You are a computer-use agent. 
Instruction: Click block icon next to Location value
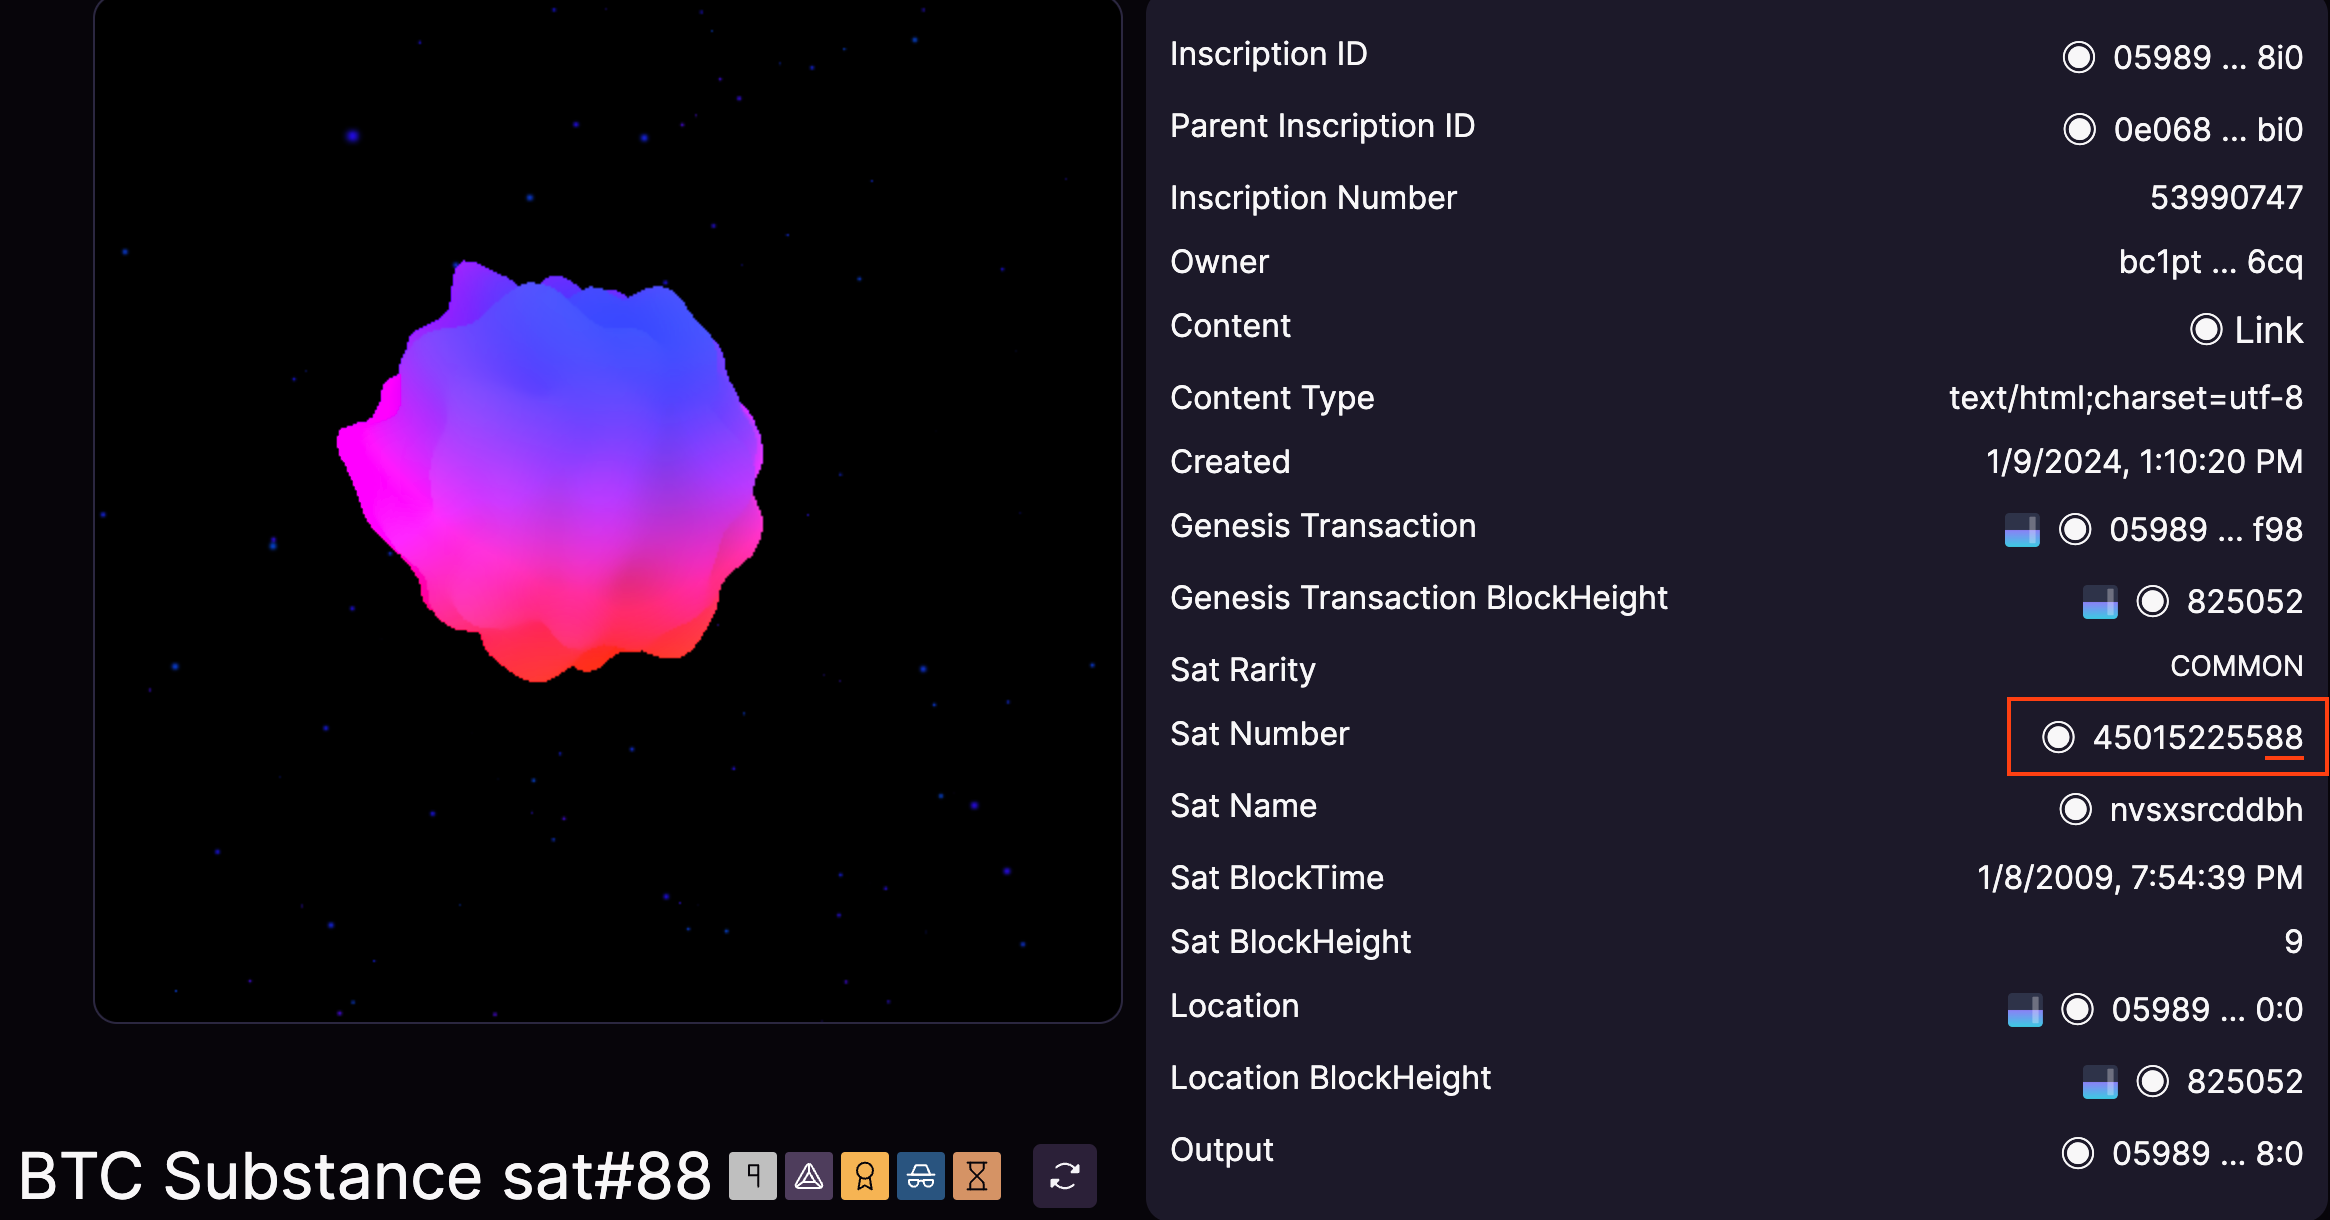2025,1010
